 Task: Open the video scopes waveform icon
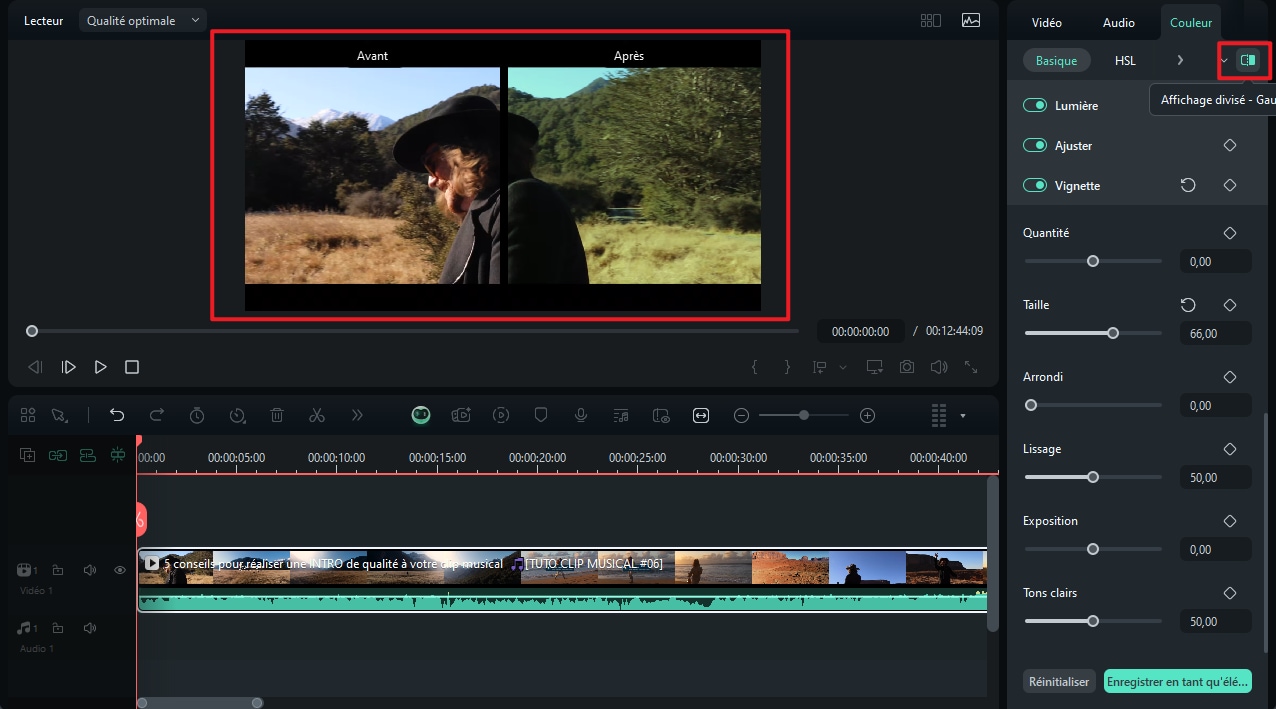pos(971,20)
